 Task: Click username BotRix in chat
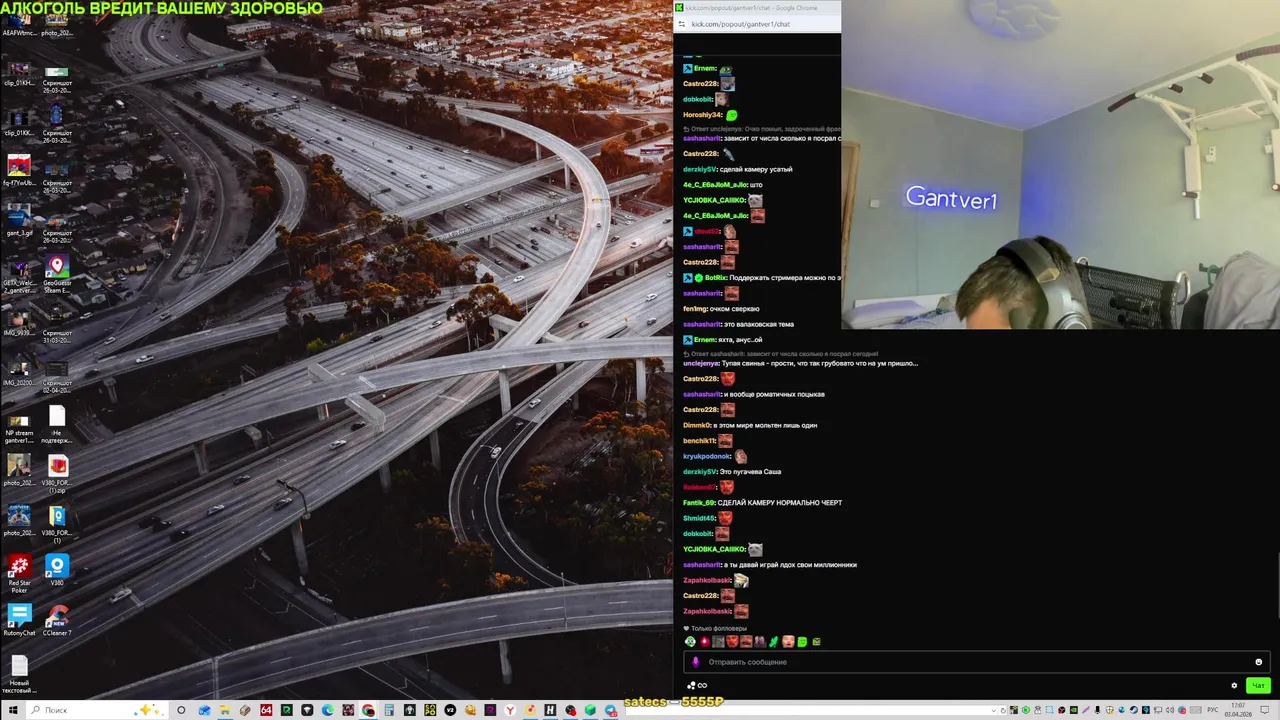[715, 278]
